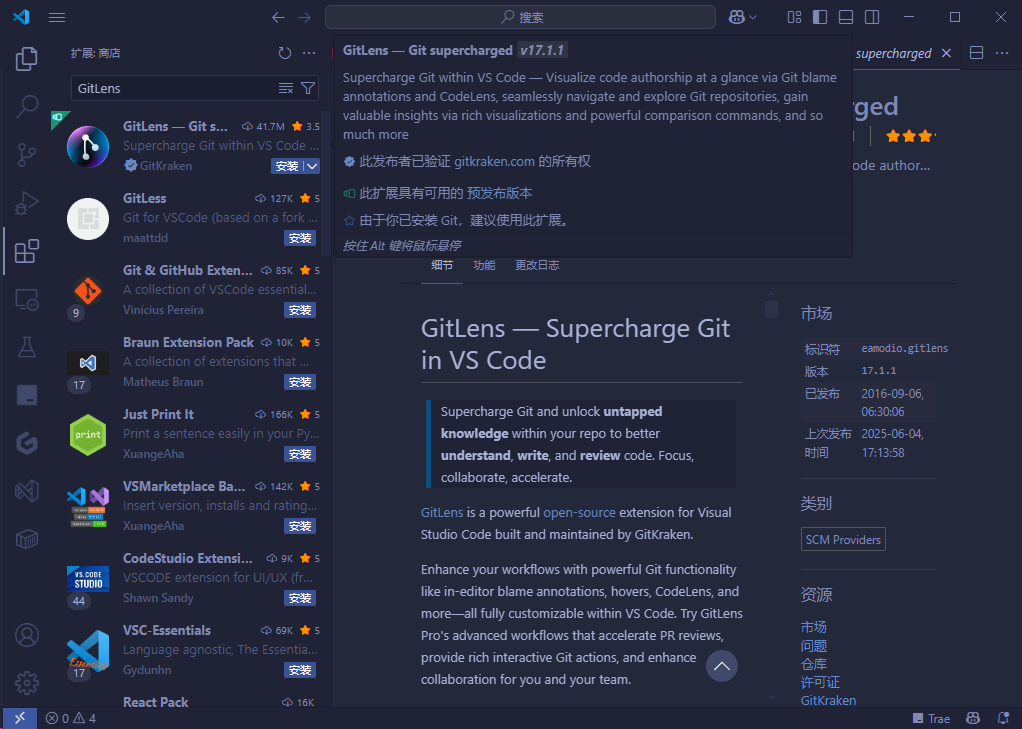Open Copilot status bar icon
Screen dimensions: 1022x729
pos(973,718)
